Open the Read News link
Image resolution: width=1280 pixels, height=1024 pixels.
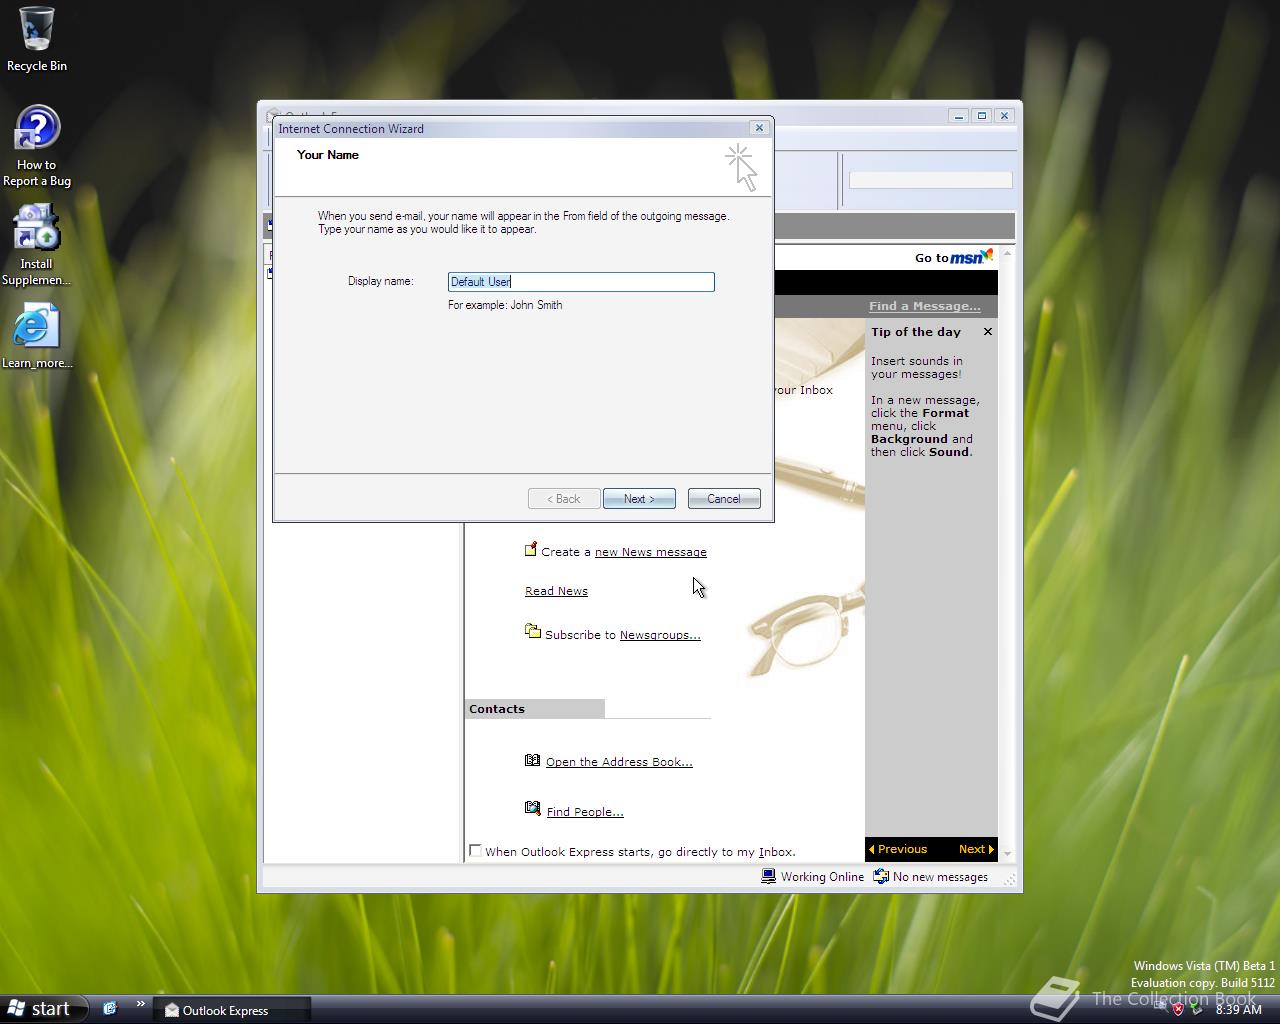[x=556, y=591]
